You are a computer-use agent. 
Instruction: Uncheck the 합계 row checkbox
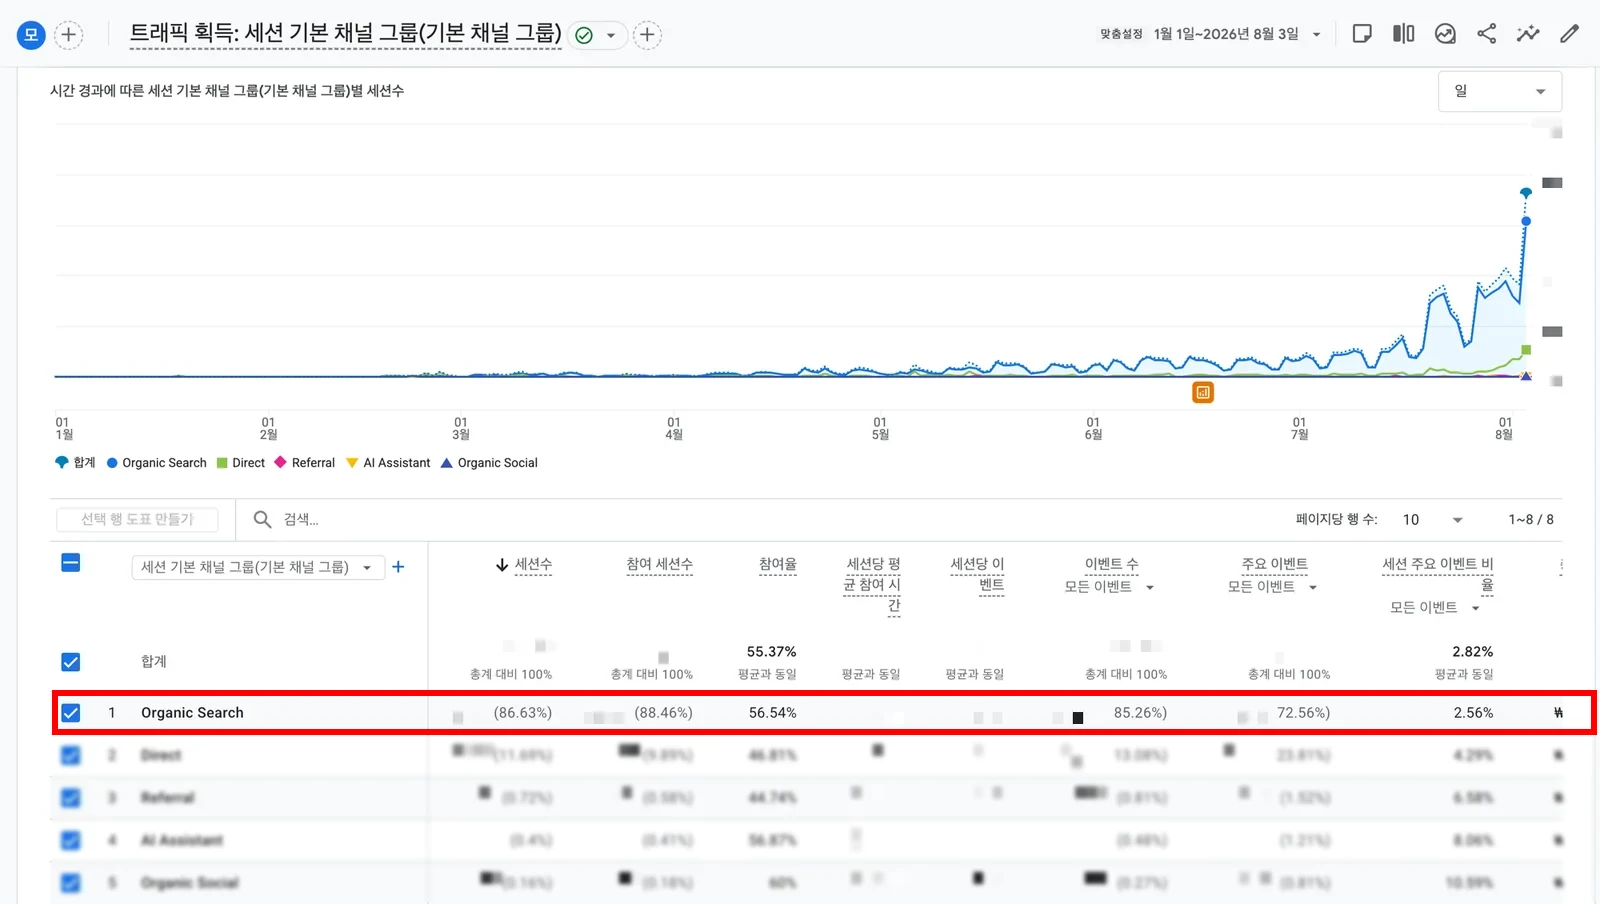point(71,662)
